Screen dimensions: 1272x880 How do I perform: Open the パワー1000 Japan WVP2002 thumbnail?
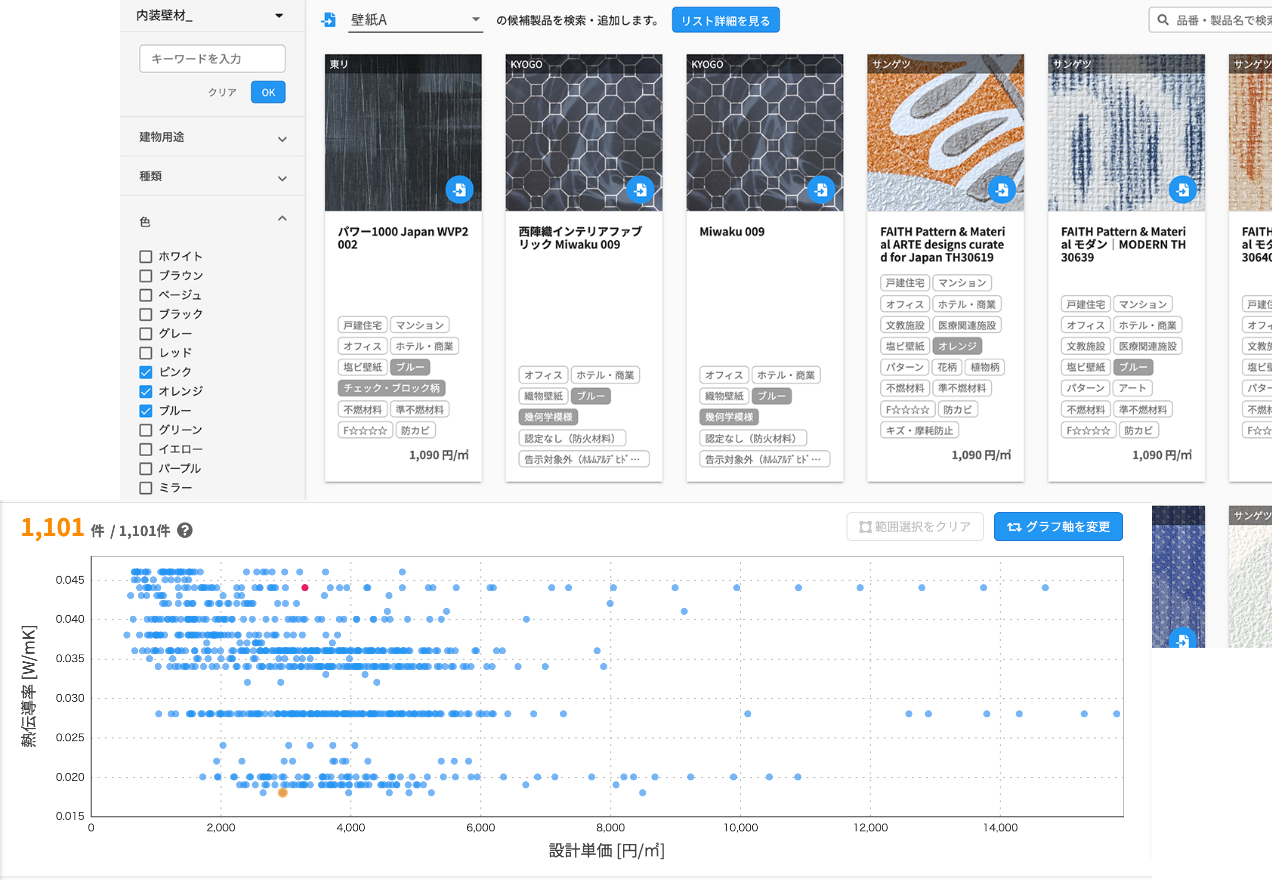403,133
